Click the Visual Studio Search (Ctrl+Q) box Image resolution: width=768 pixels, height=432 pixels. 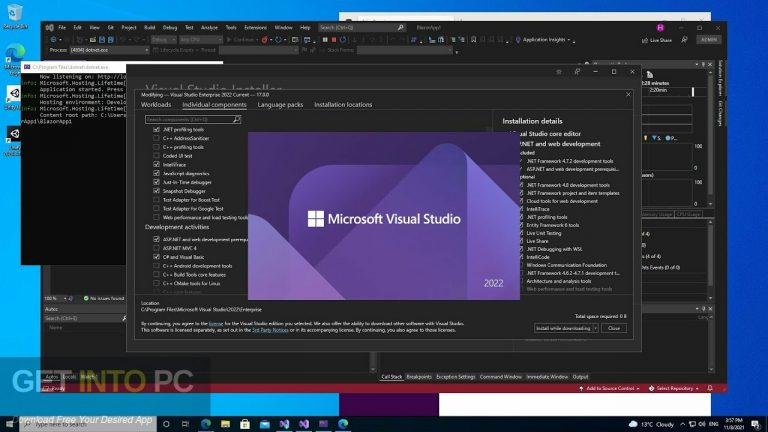click(361, 28)
